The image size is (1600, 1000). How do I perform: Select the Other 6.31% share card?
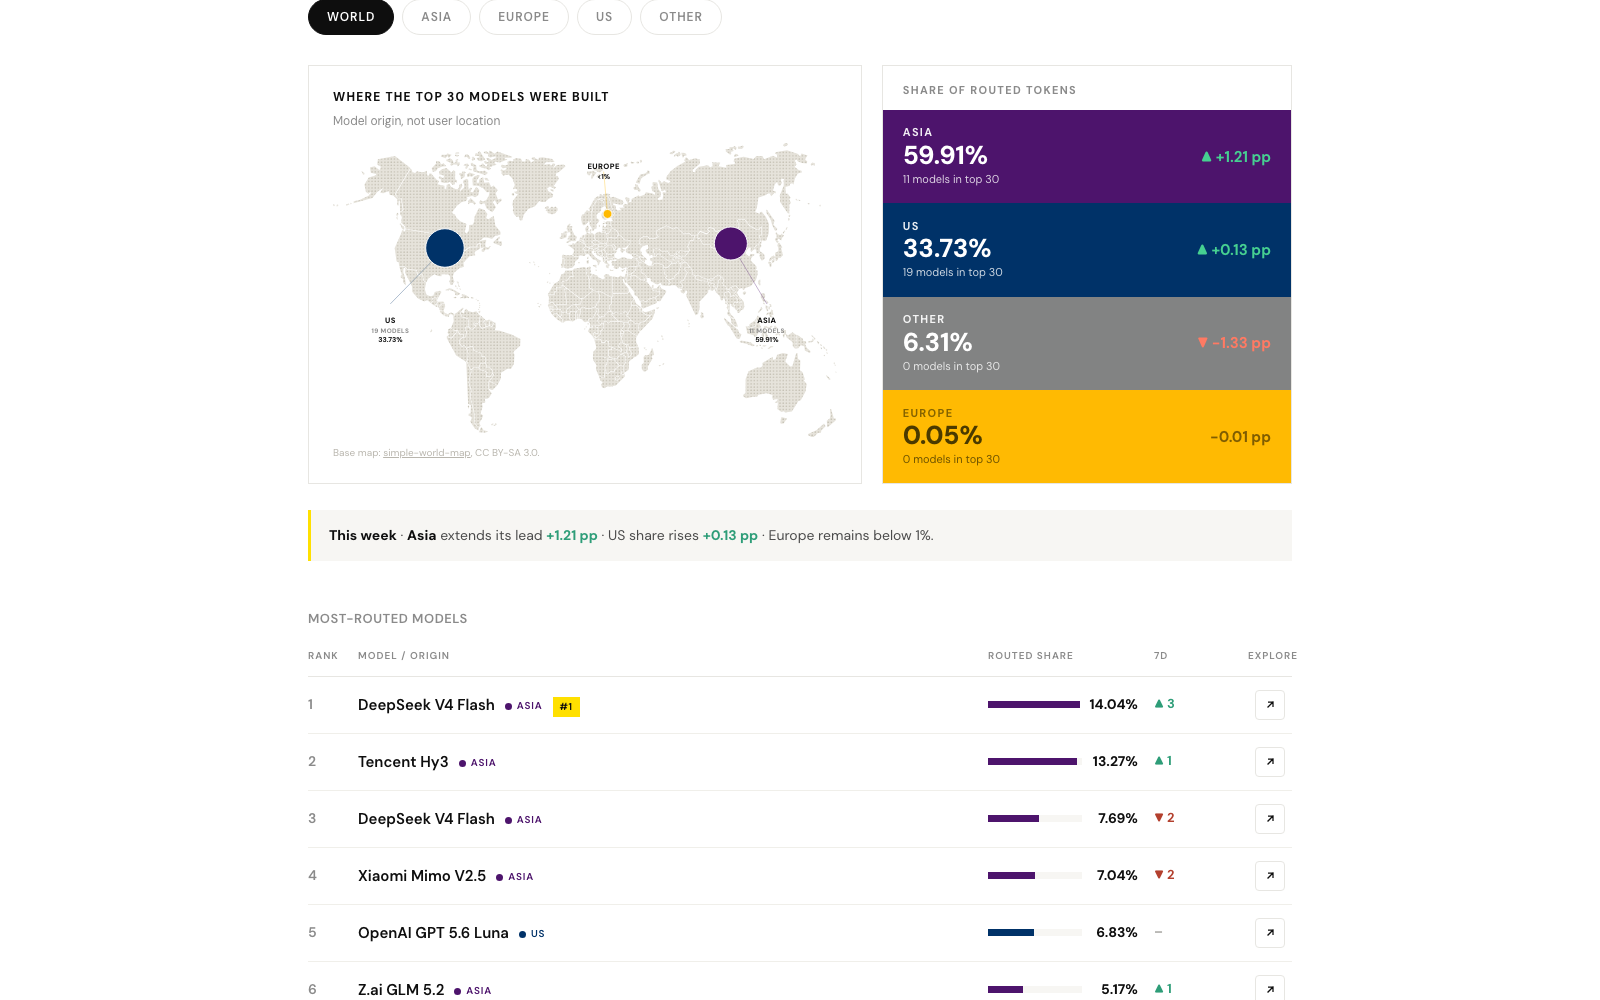(1087, 343)
